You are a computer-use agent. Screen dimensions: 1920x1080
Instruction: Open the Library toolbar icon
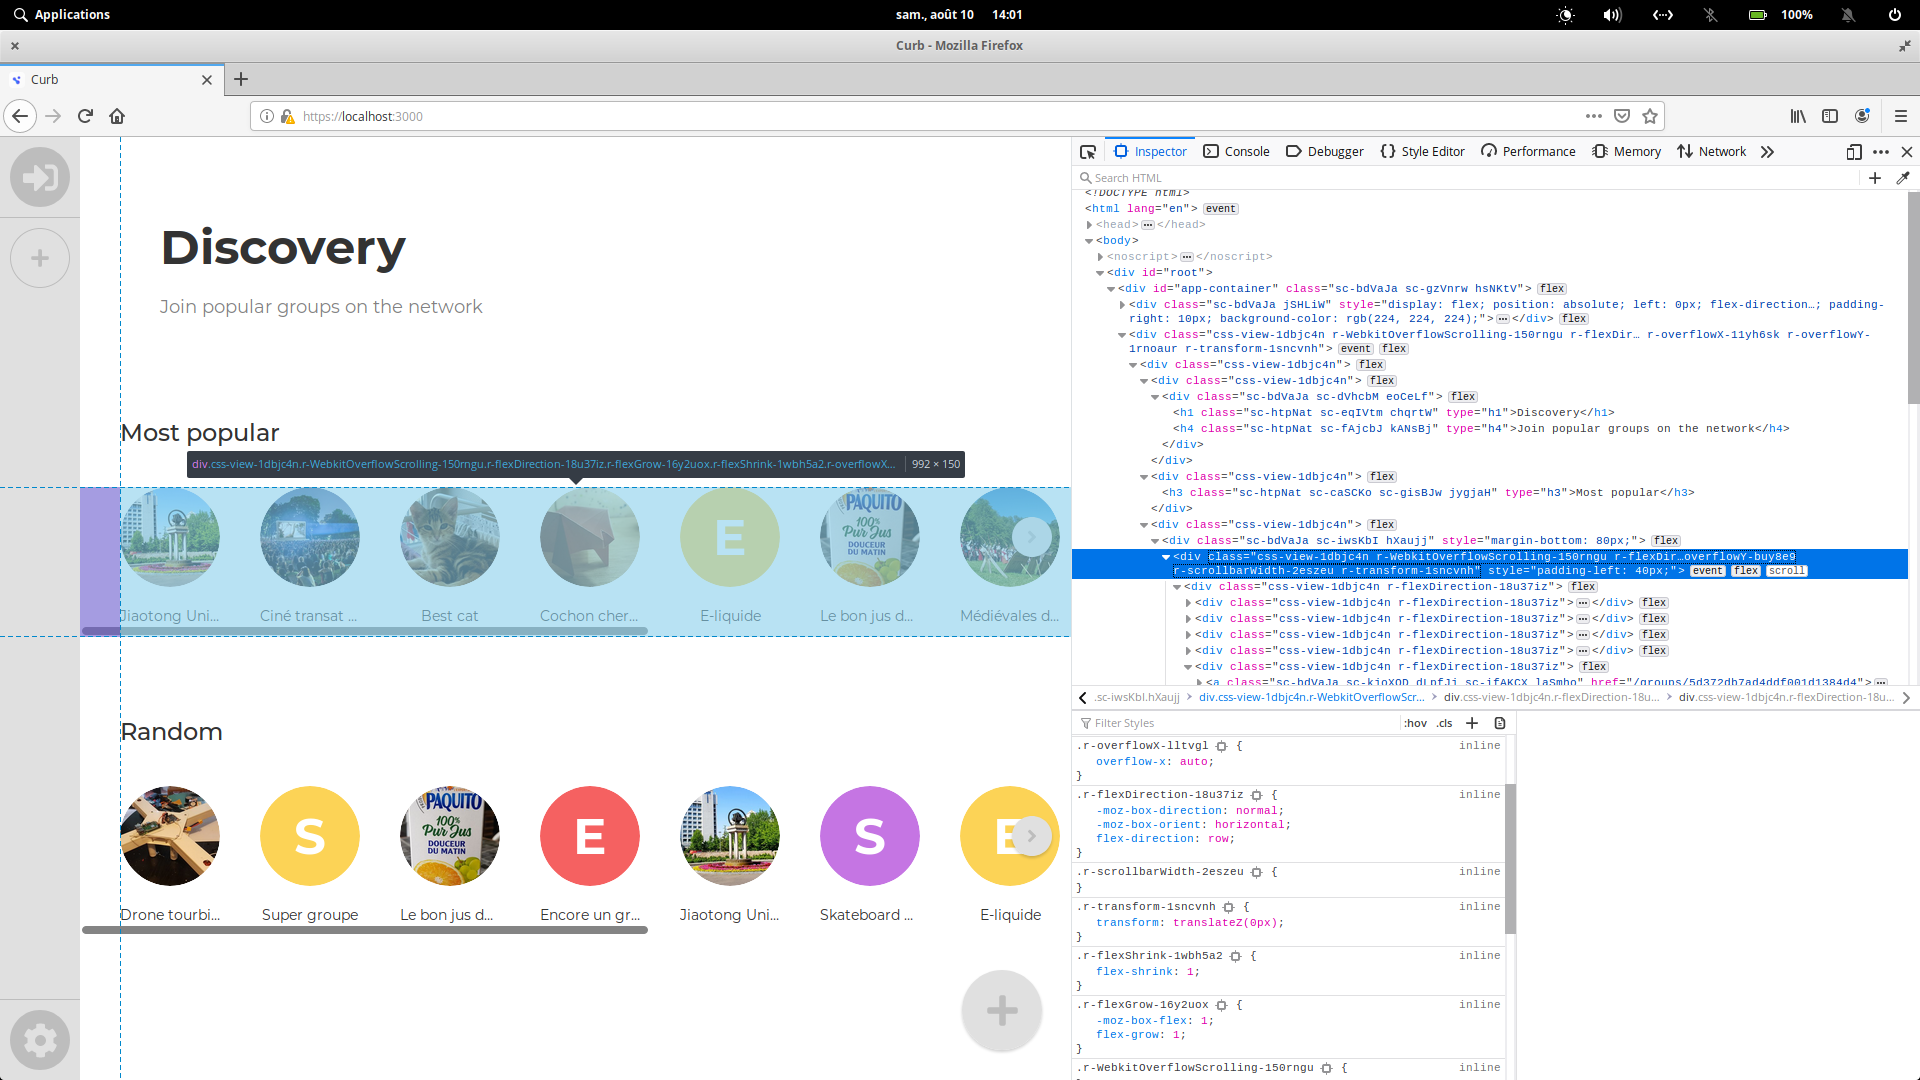[x=1797, y=117]
